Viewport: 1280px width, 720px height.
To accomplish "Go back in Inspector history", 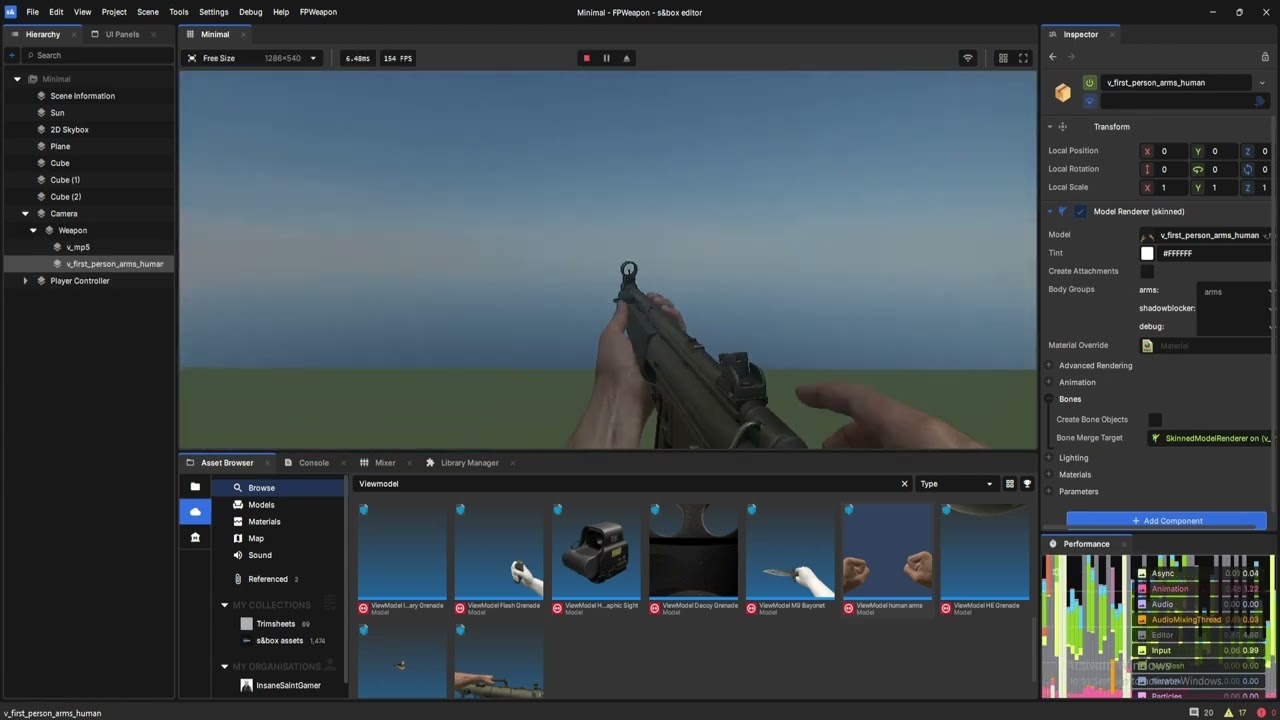I will 1052,57.
